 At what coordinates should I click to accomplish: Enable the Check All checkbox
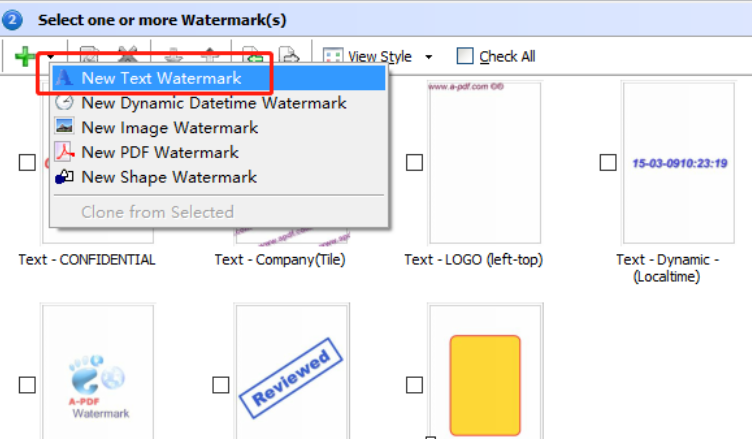coord(465,57)
